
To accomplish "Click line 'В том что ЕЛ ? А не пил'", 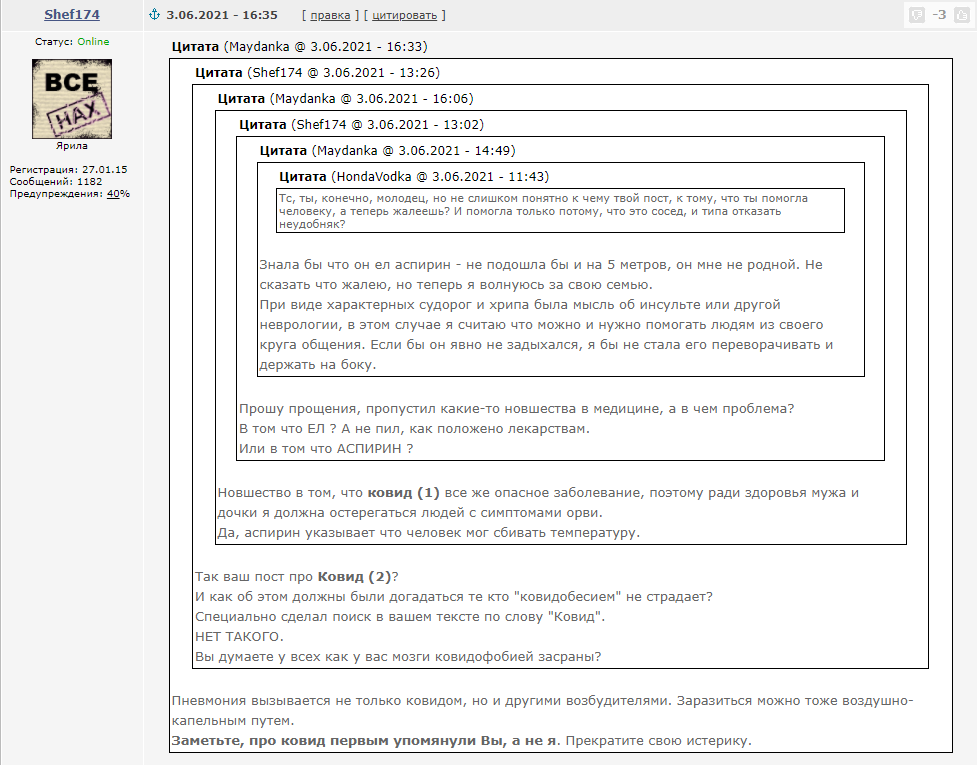I will click(x=414, y=429).
